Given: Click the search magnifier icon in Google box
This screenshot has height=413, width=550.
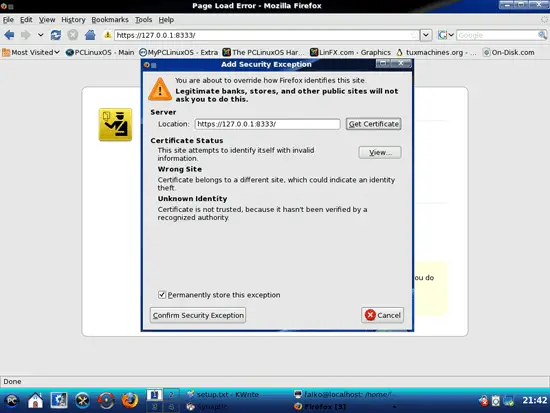Looking at the screenshot, I should (542, 35).
